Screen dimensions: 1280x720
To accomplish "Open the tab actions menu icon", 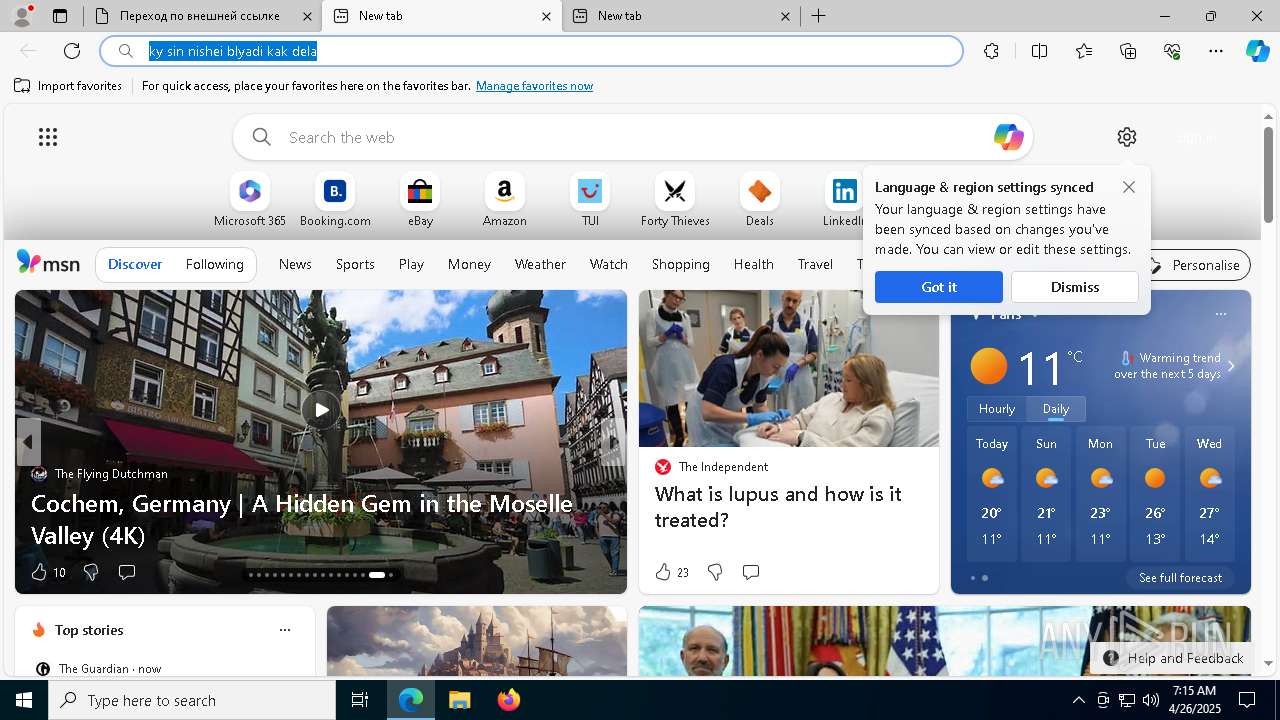I will 60,16.
